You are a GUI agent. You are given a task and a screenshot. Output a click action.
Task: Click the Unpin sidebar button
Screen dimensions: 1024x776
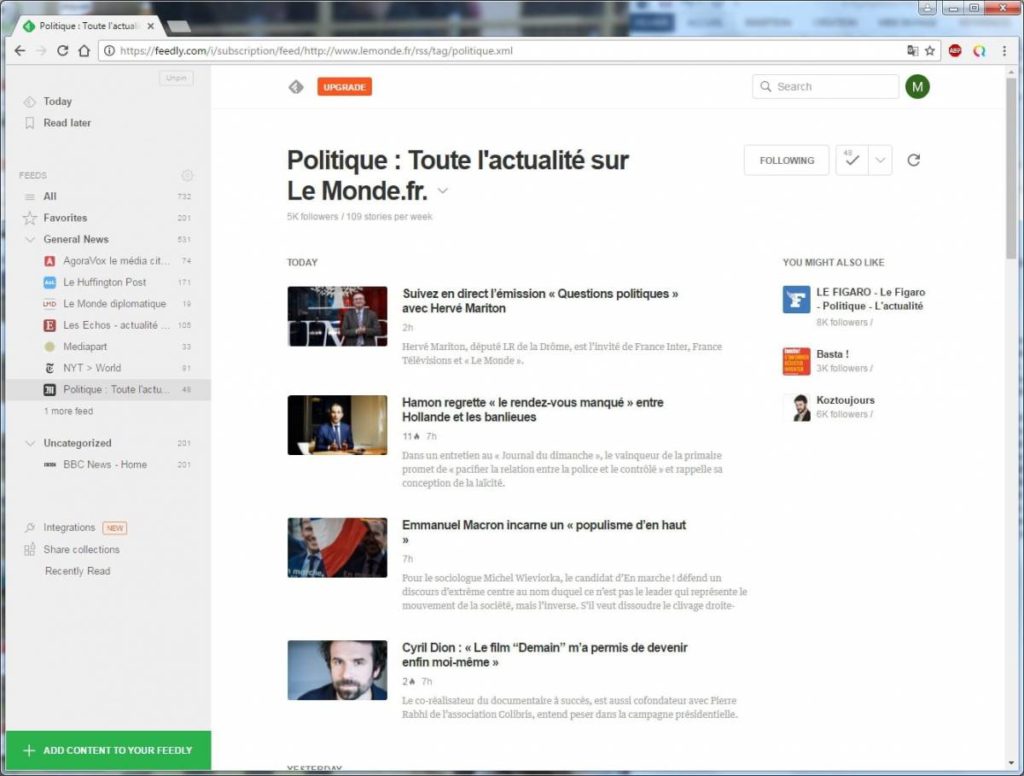point(176,78)
